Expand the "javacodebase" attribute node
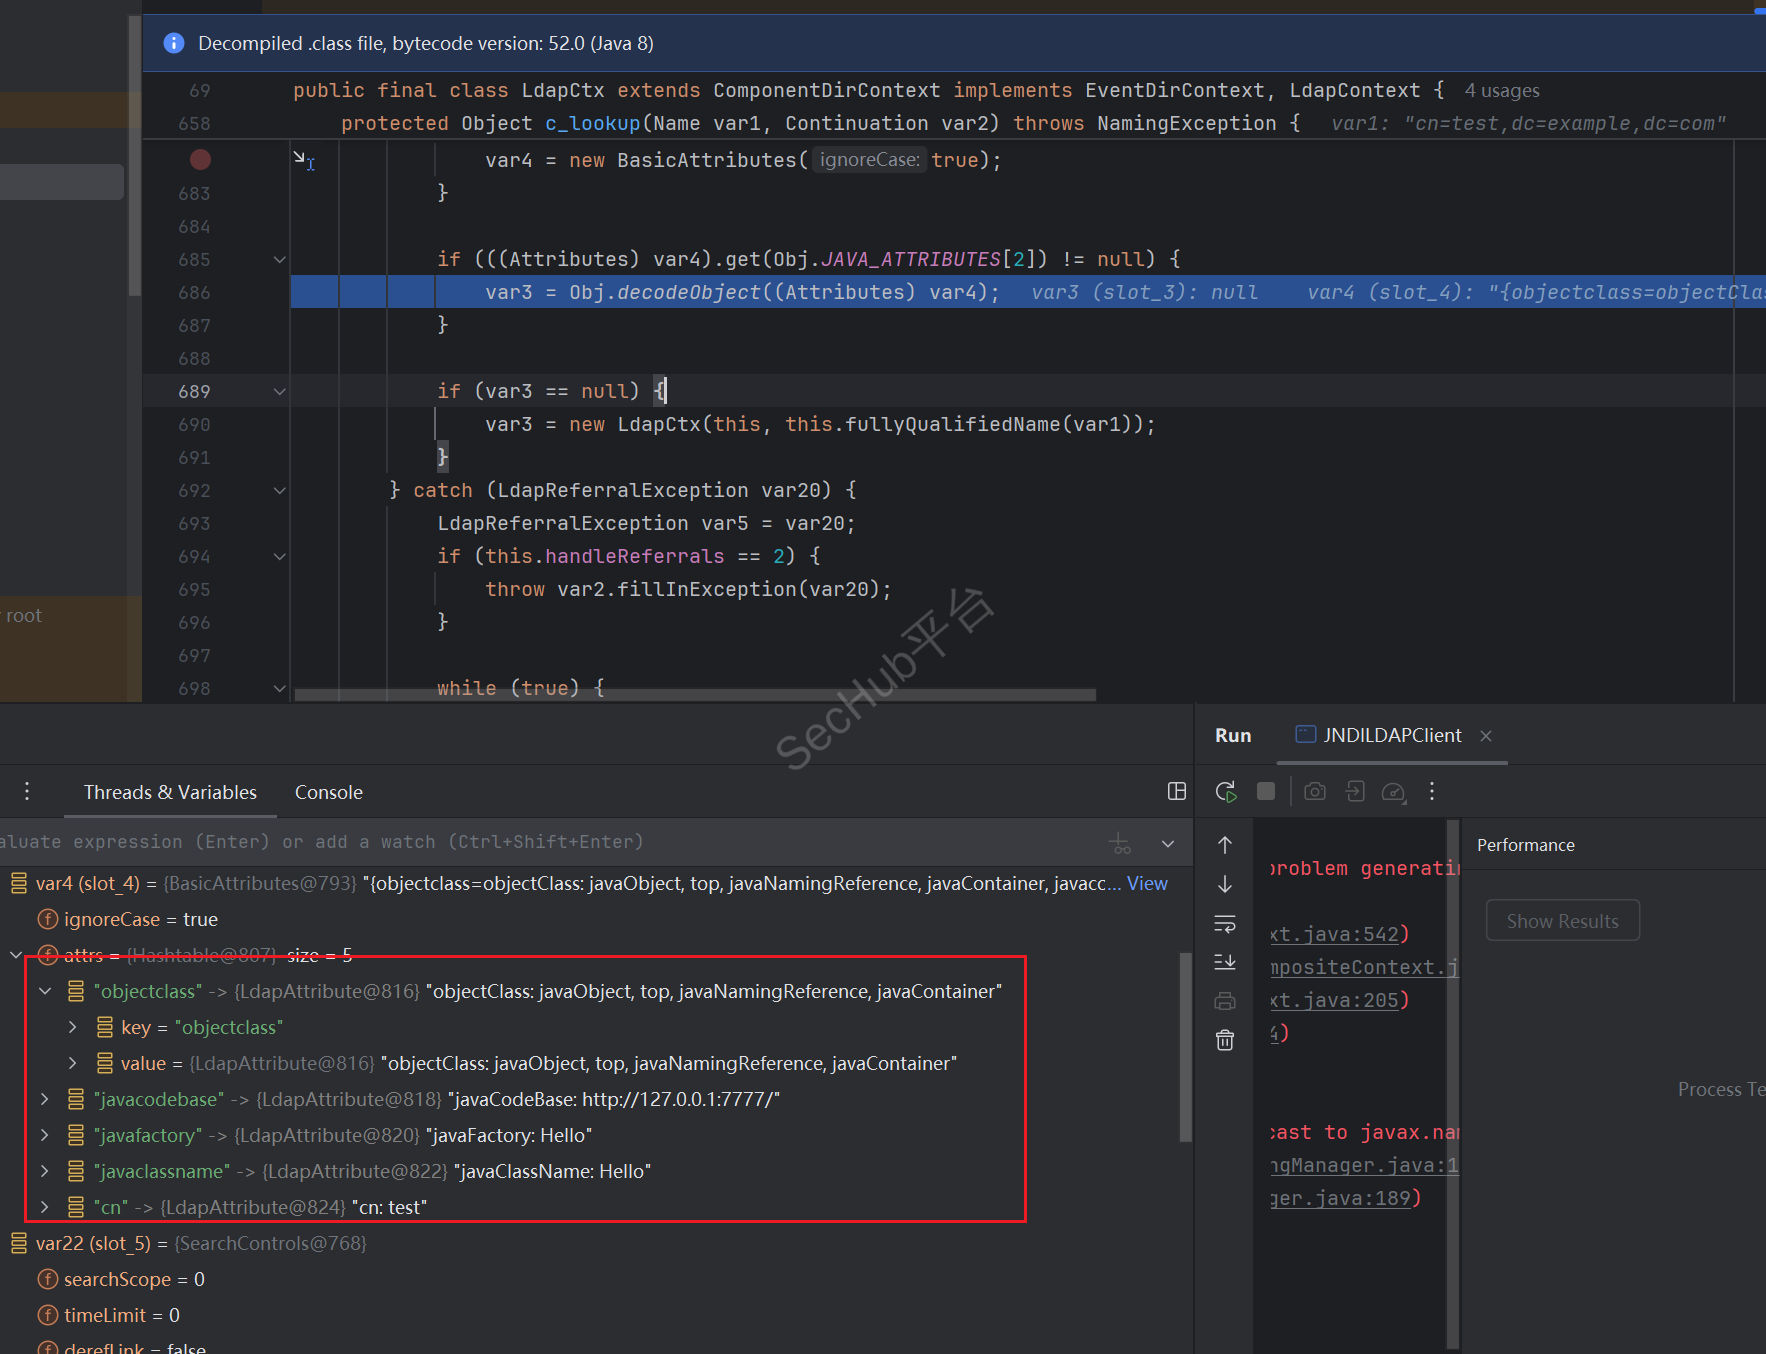This screenshot has width=1766, height=1354. pos(45,1099)
